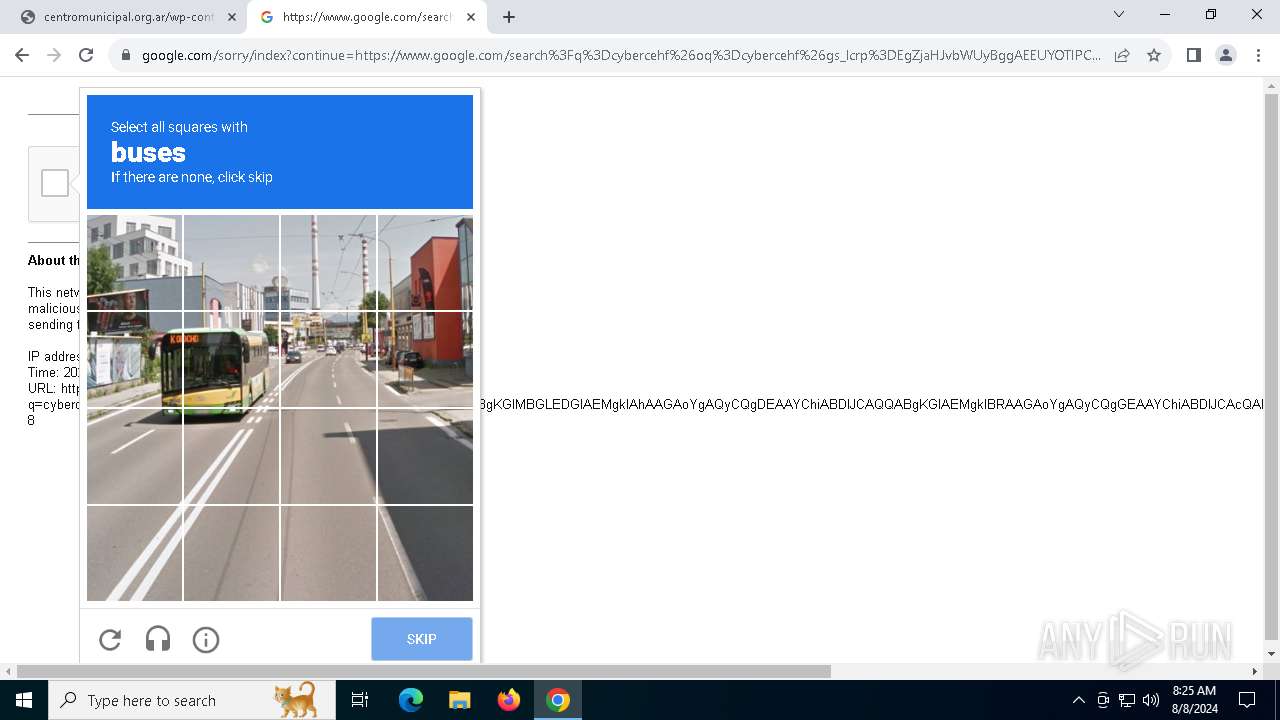Close the Google search tab

coord(471,17)
